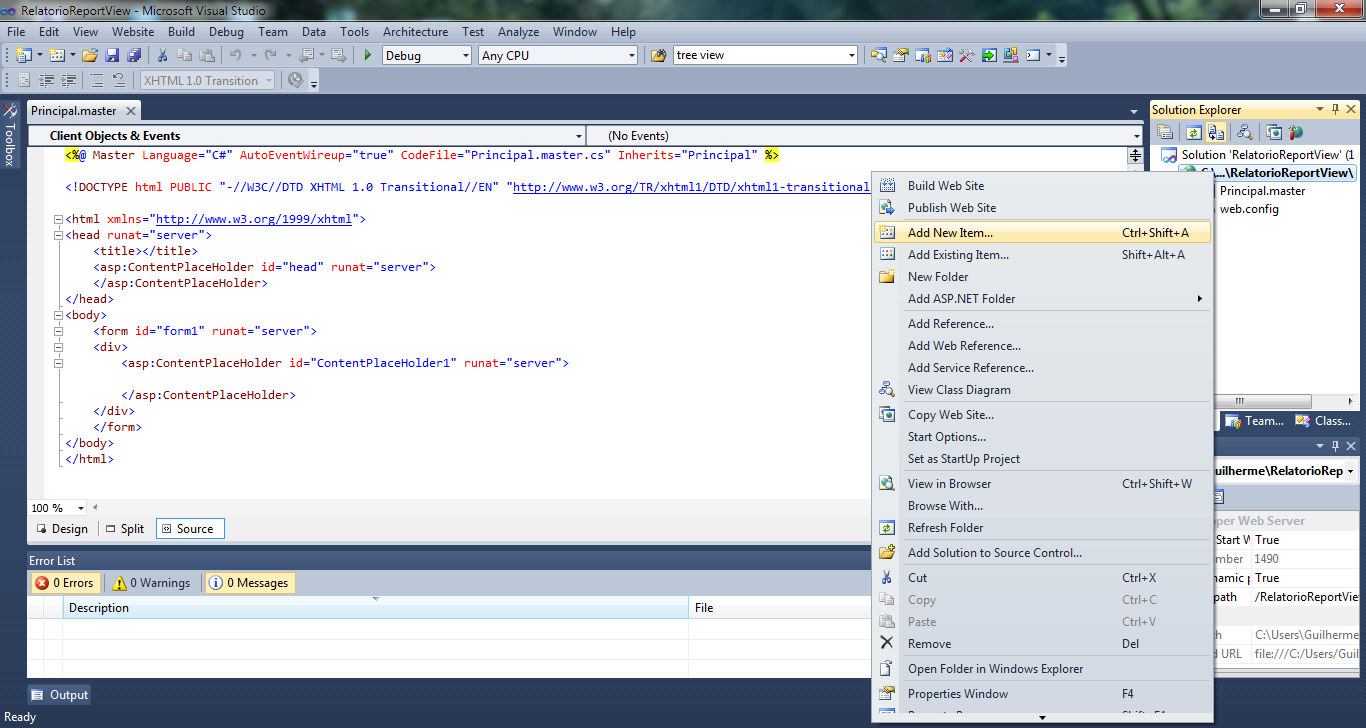
Task: Click the Toolbox hammer-and-wrench toolbar icon
Action: click(x=966, y=55)
